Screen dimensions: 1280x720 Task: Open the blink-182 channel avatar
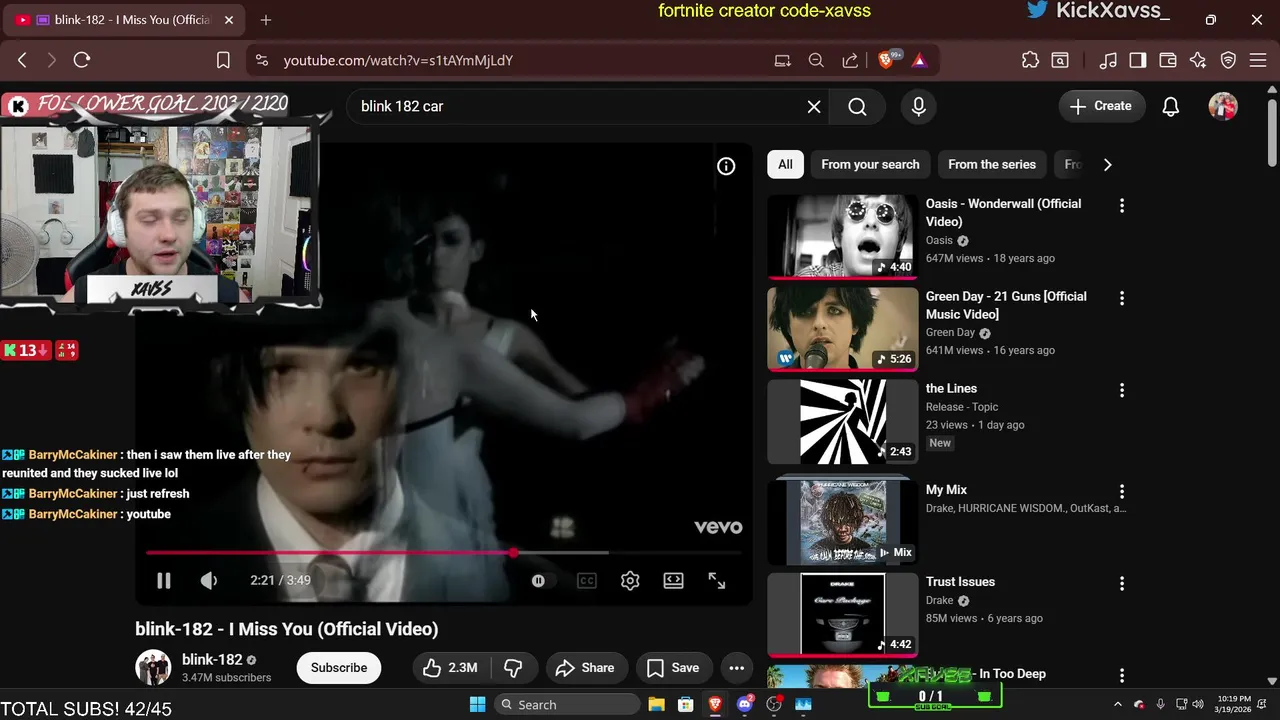click(153, 667)
